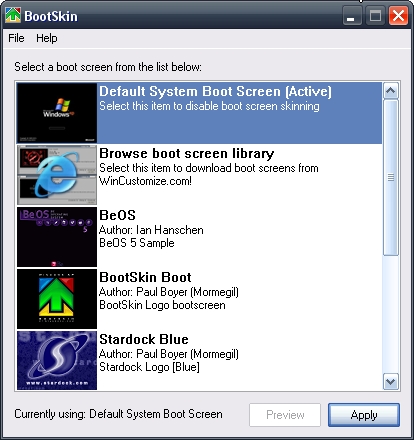Screen dimensions: 414x440
Task: Click "Select this item to disable boot screen skinning"
Action: tap(209, 106)
